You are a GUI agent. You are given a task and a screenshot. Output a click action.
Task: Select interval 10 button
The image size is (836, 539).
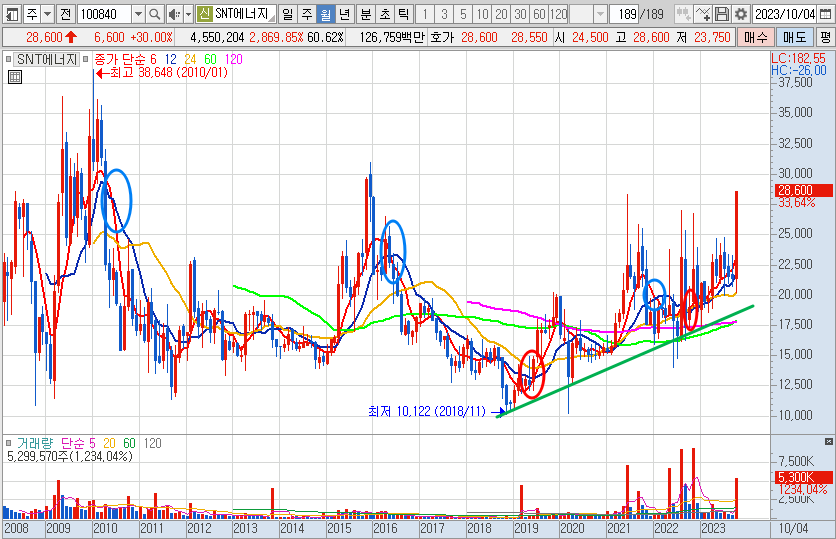(483, 14)
